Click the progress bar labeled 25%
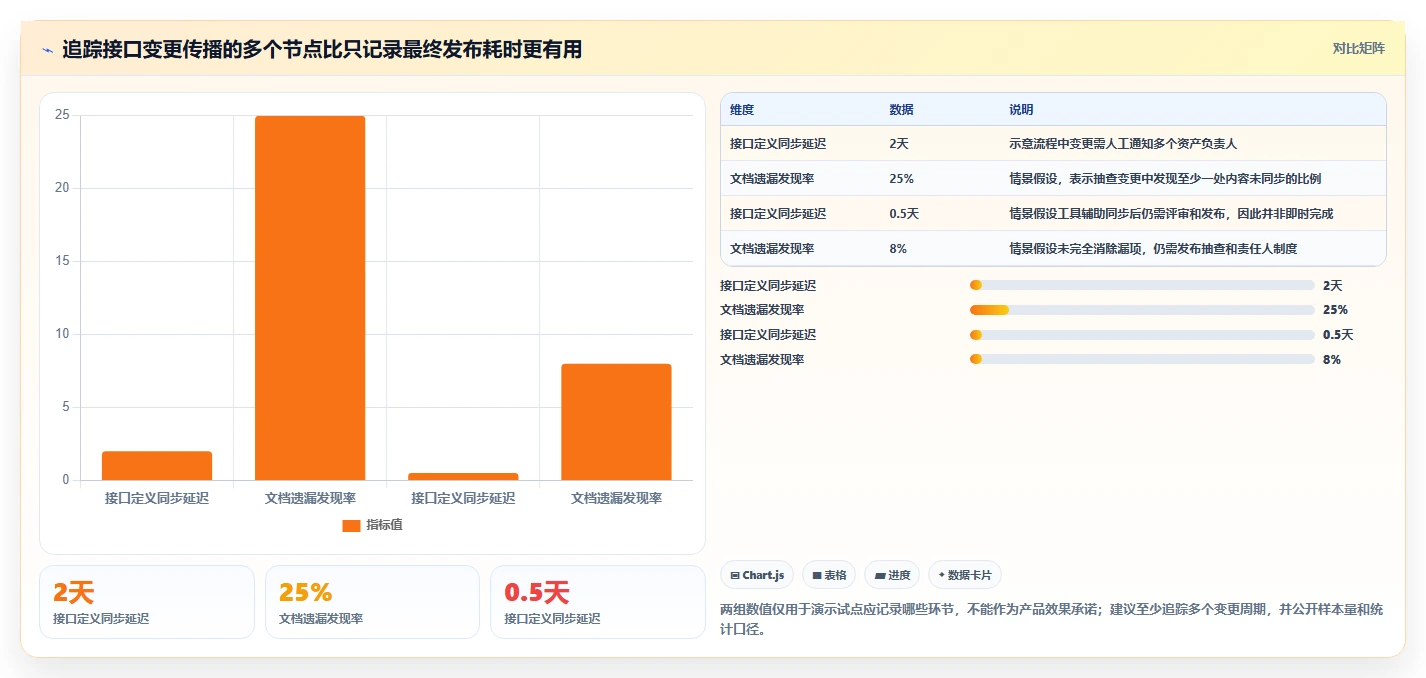Screen dimensions: 1426x678 (1142, 310)
